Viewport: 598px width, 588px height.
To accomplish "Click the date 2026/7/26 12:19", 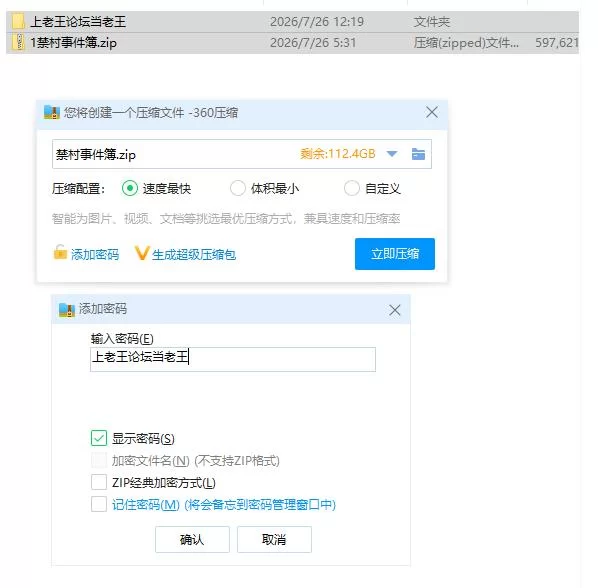I will [x=317, y=22].
